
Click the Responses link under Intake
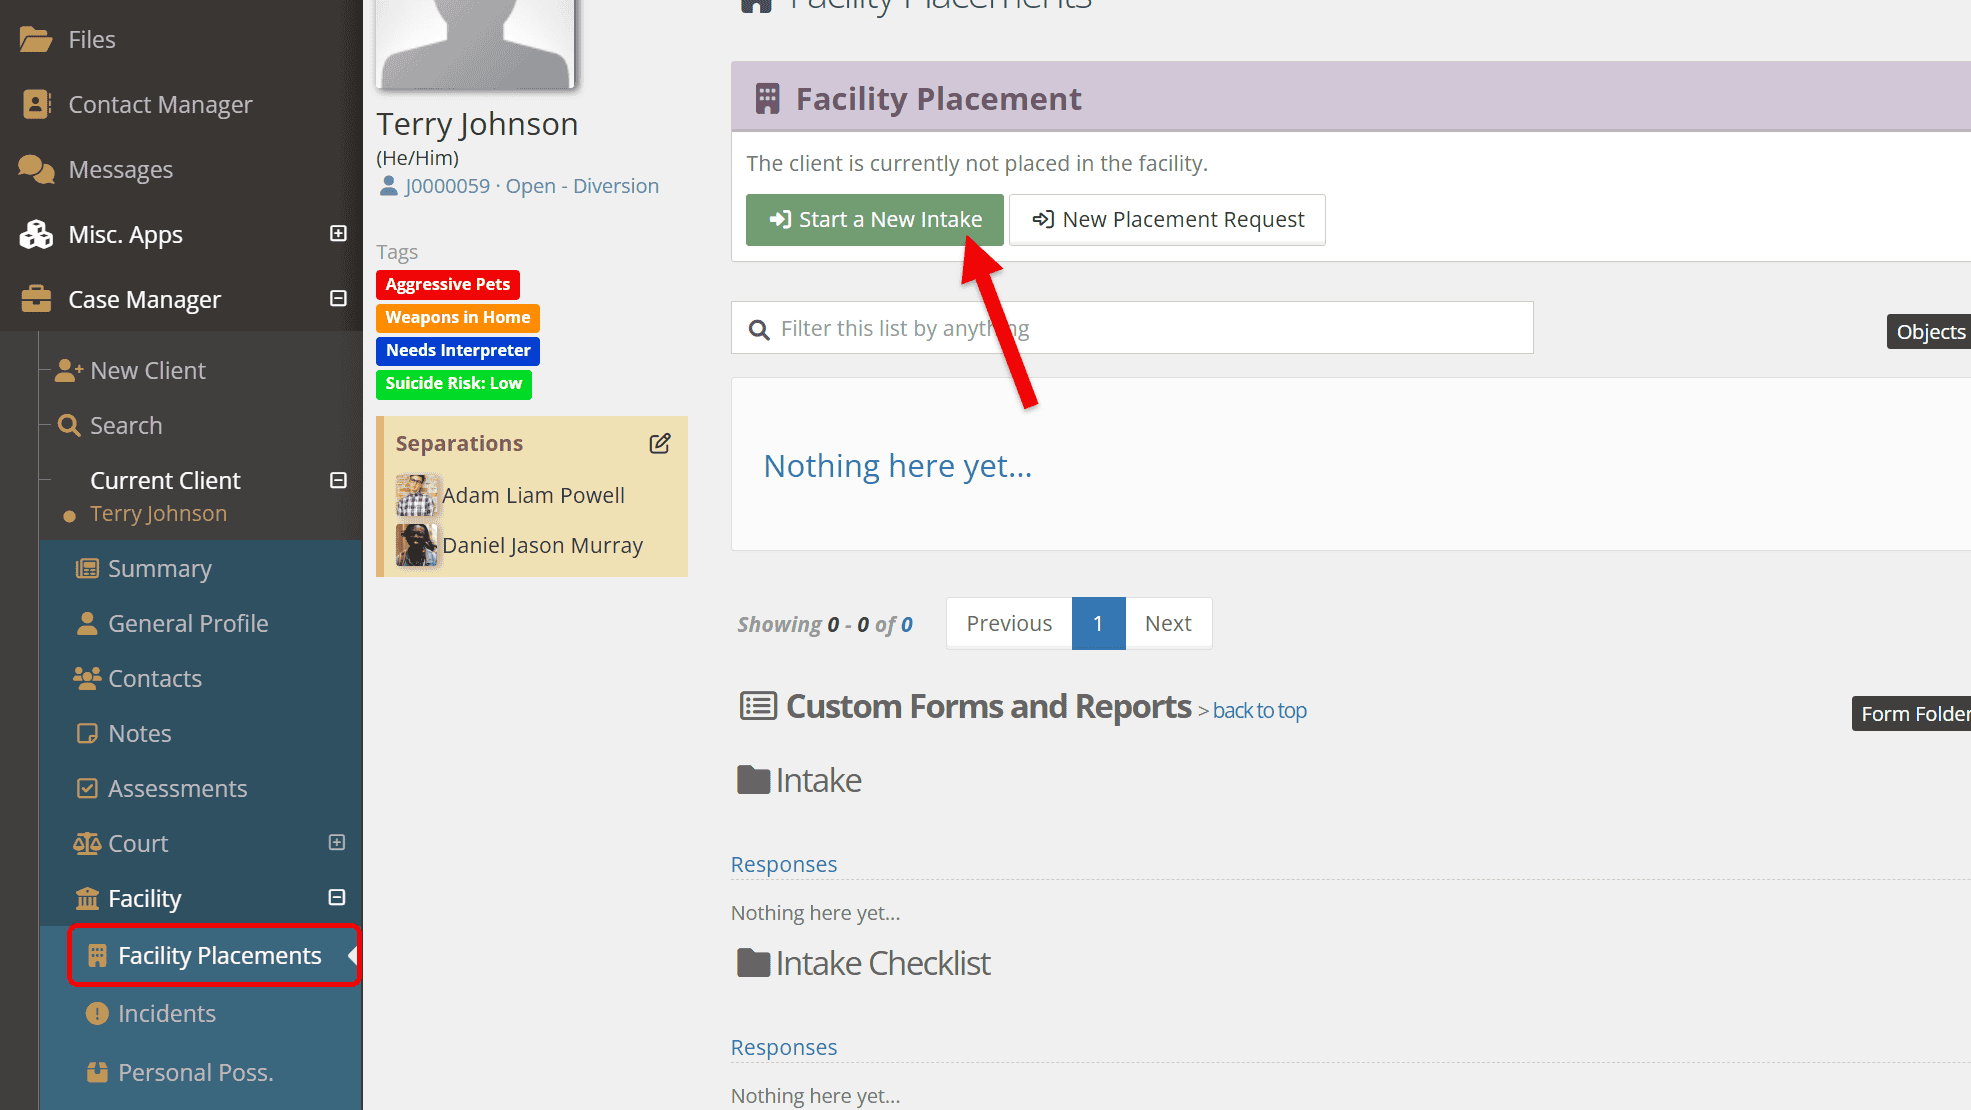tap(784, 864)
